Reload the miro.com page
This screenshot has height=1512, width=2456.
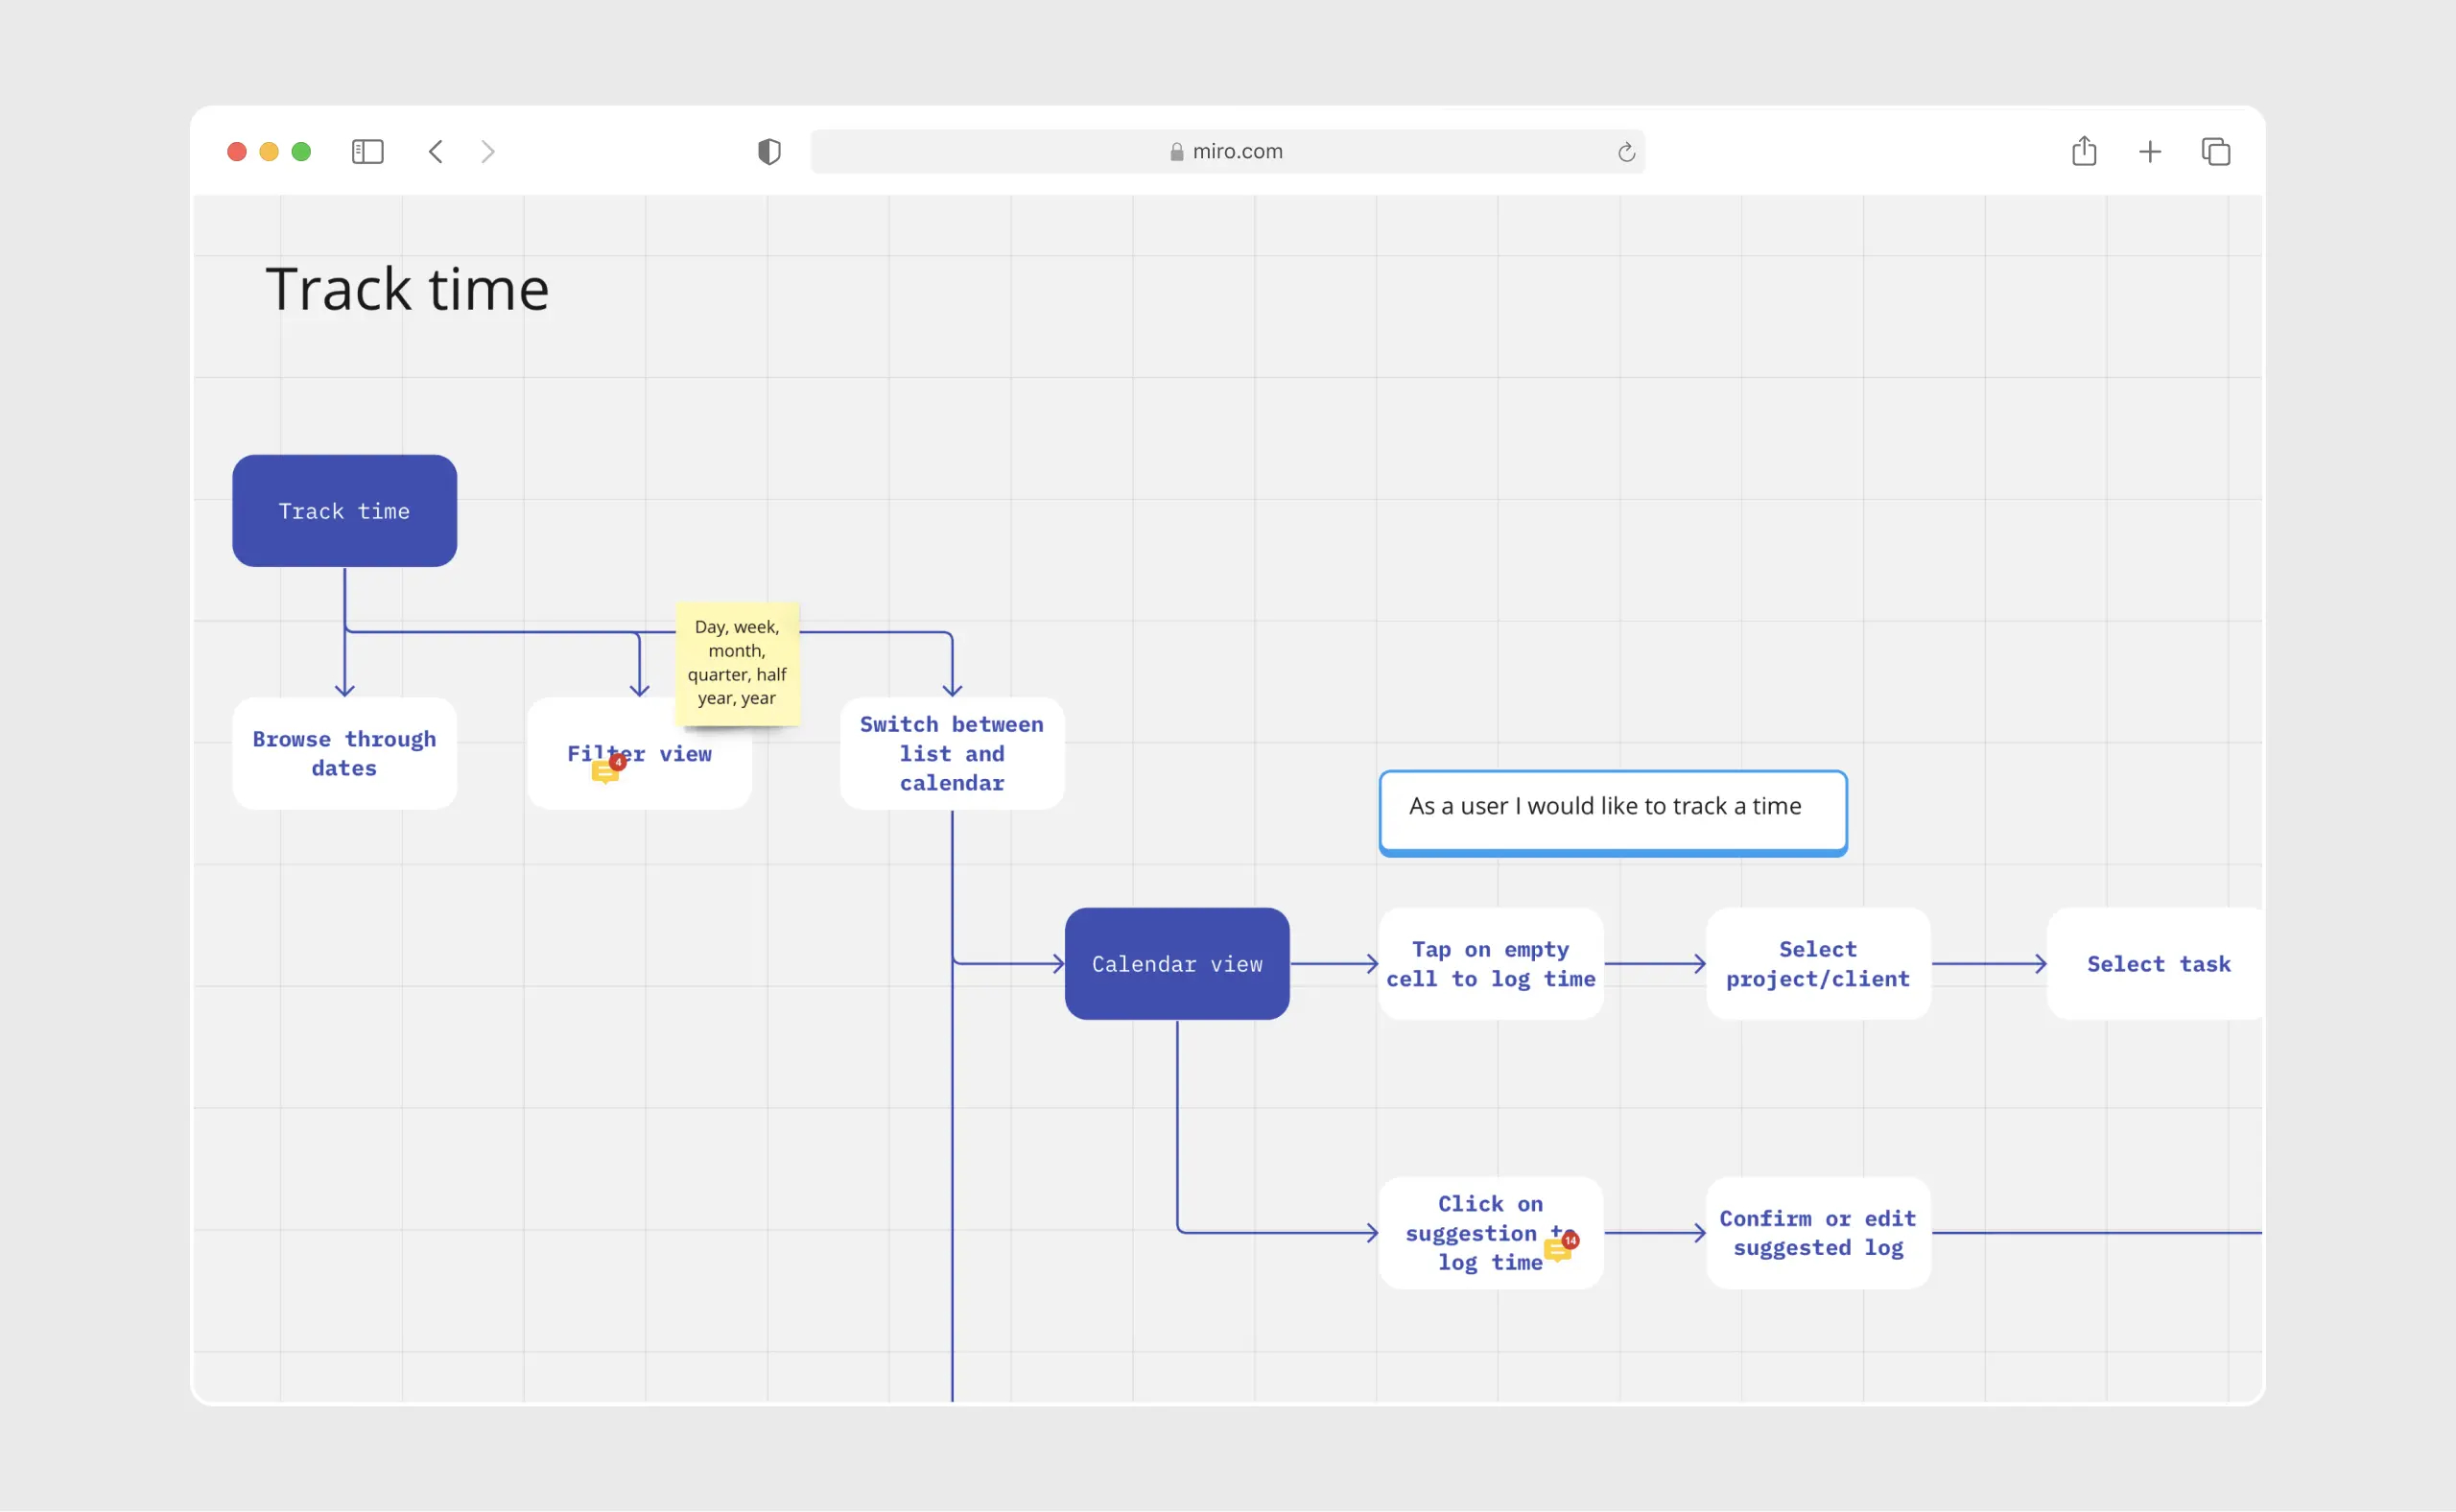click(x=1626, y=152)
